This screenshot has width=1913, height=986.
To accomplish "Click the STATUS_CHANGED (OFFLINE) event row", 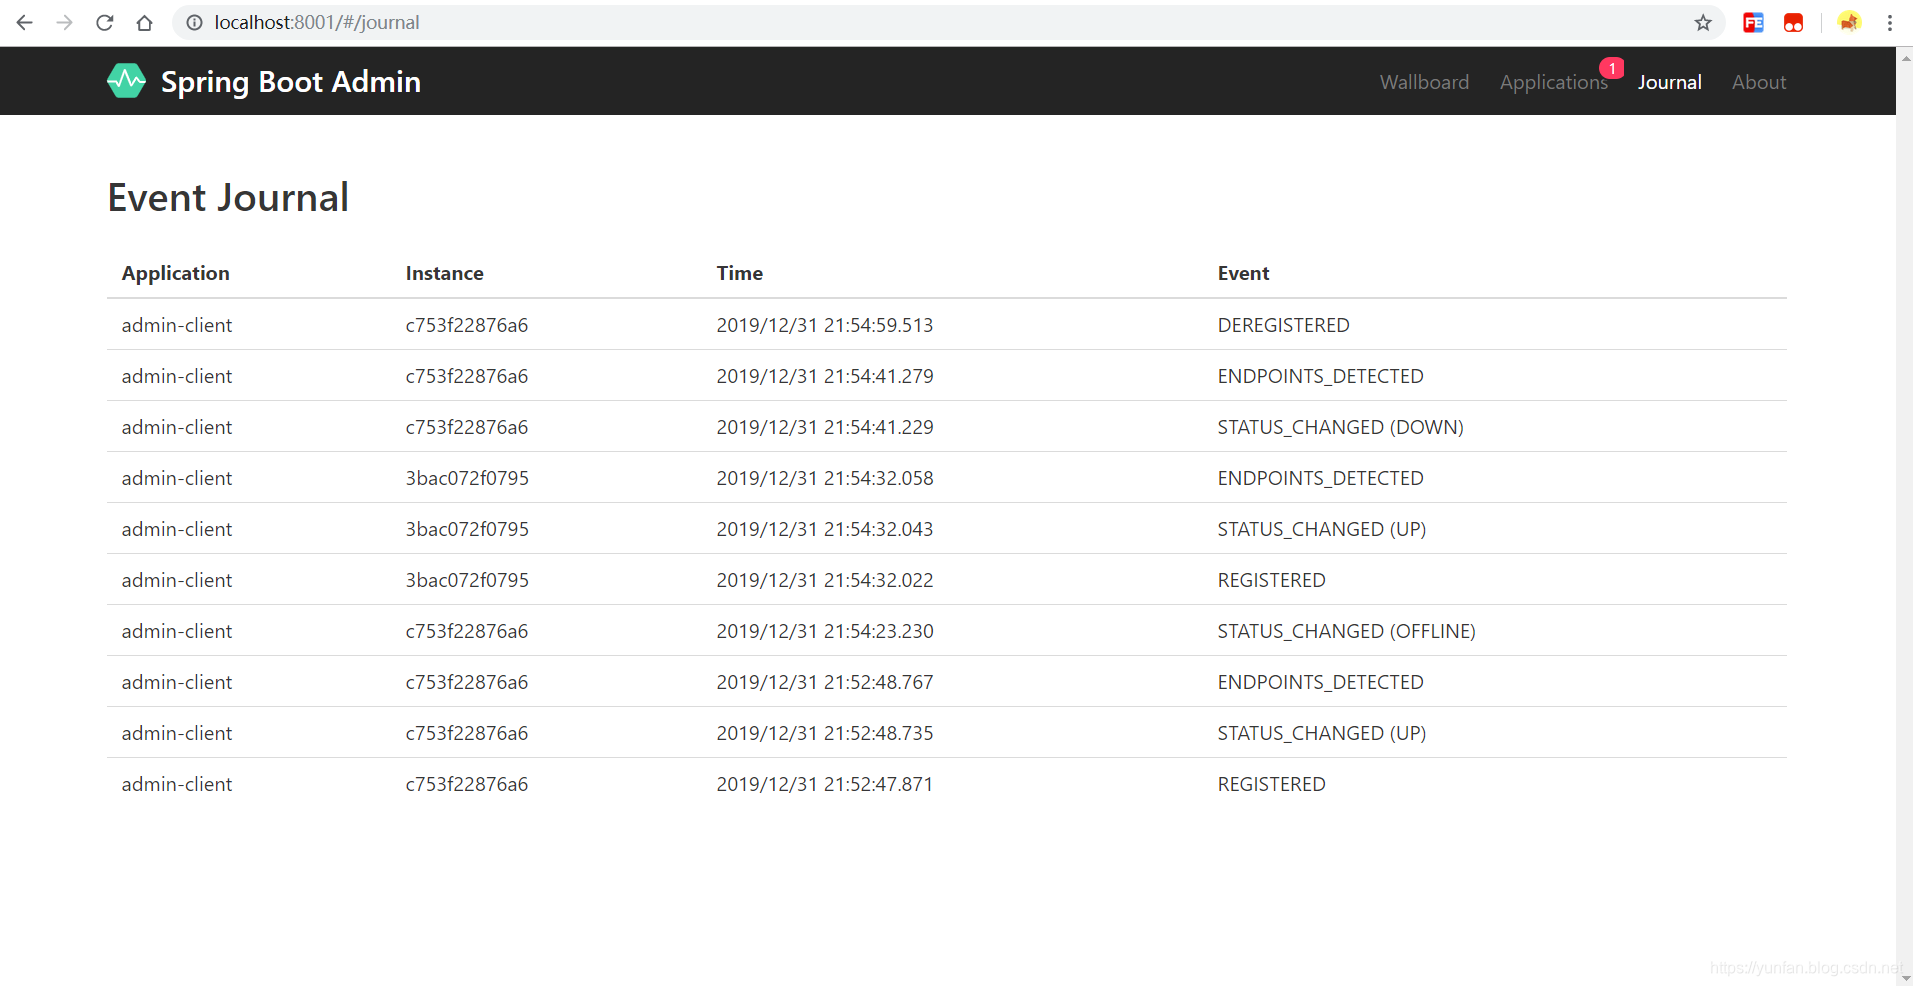I will pyautogui.click(x=946, y=631).
